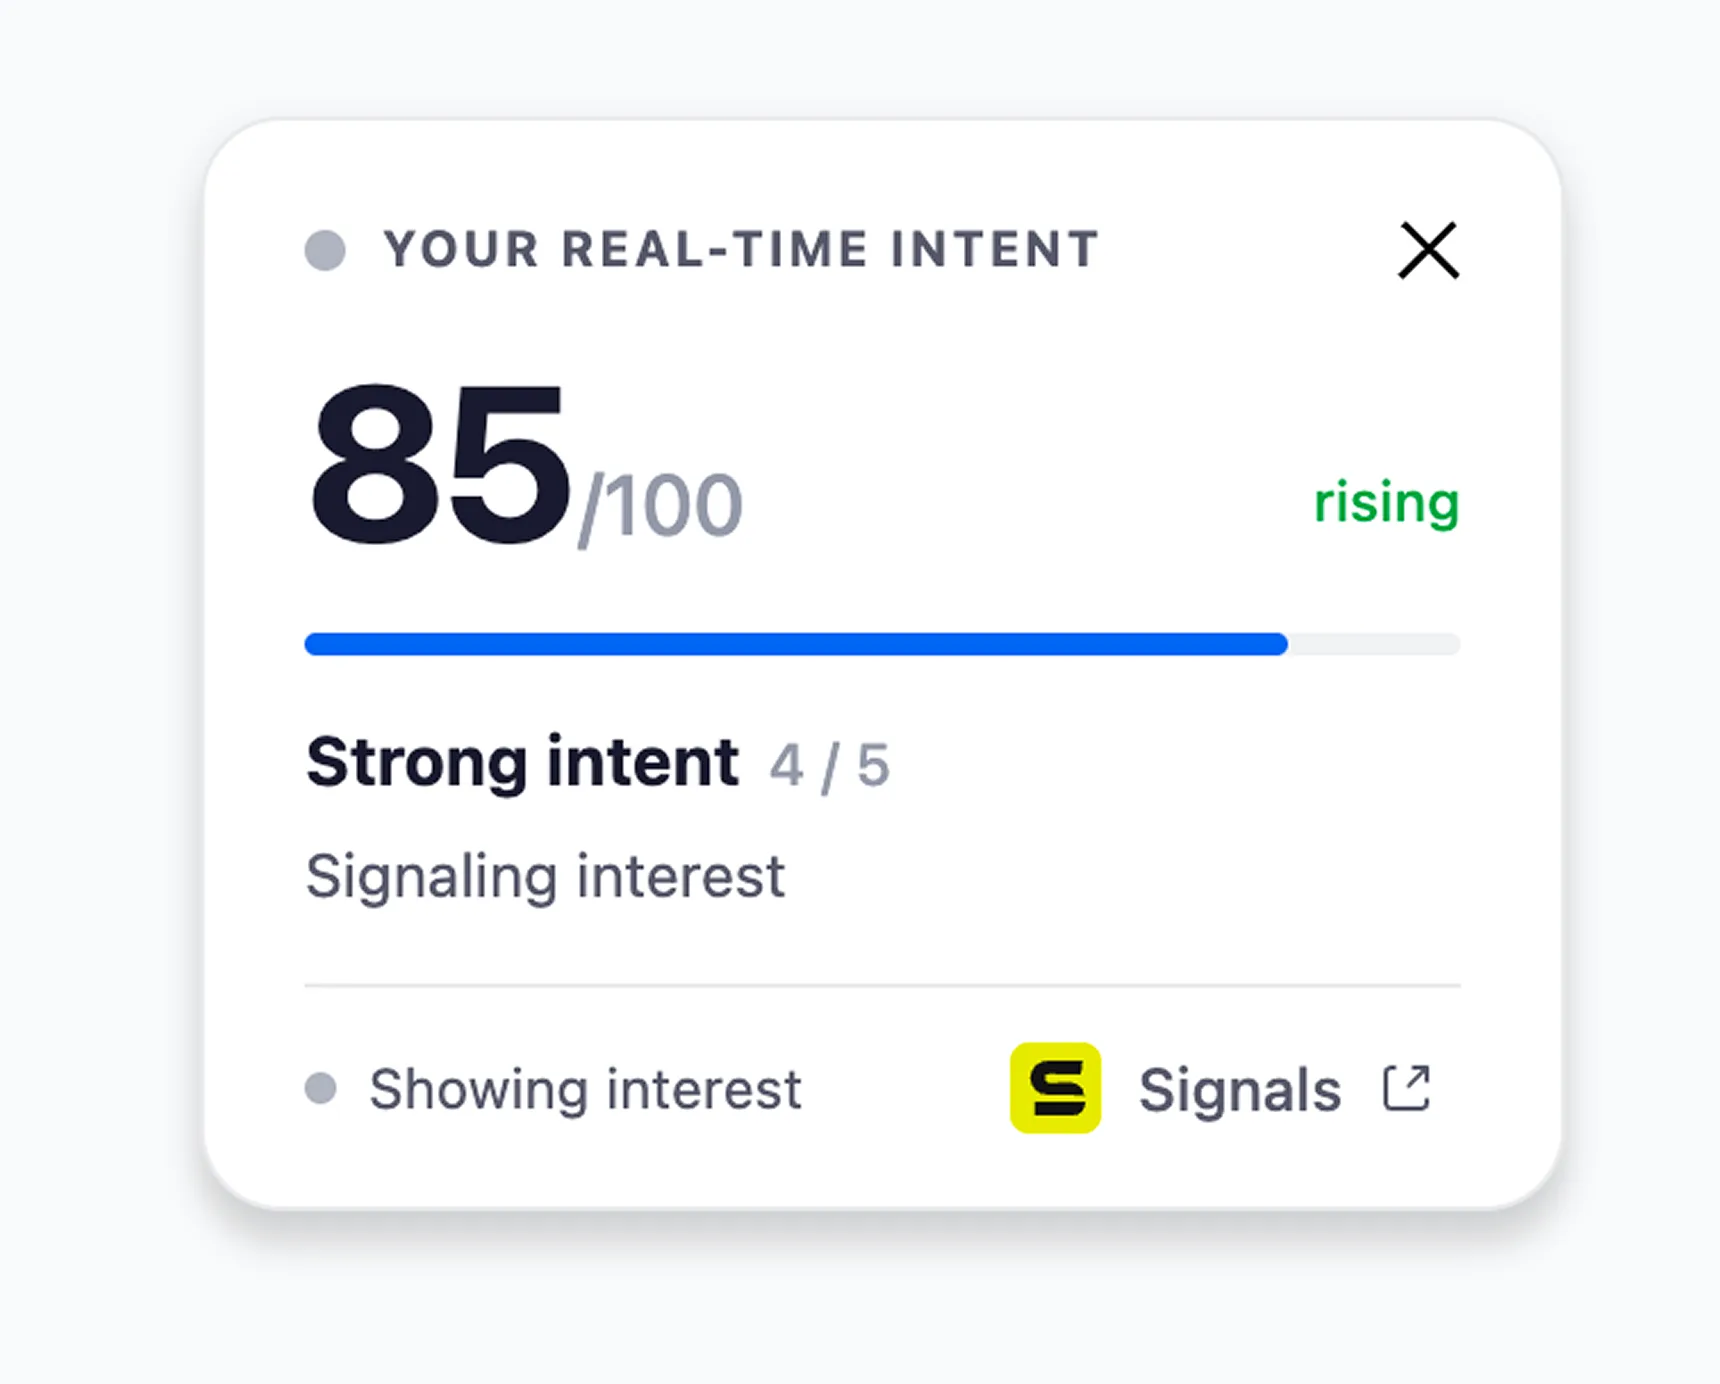Click the /100 score denominator
This screenshot has width=1720, height=1384.
tap(660, 508)
